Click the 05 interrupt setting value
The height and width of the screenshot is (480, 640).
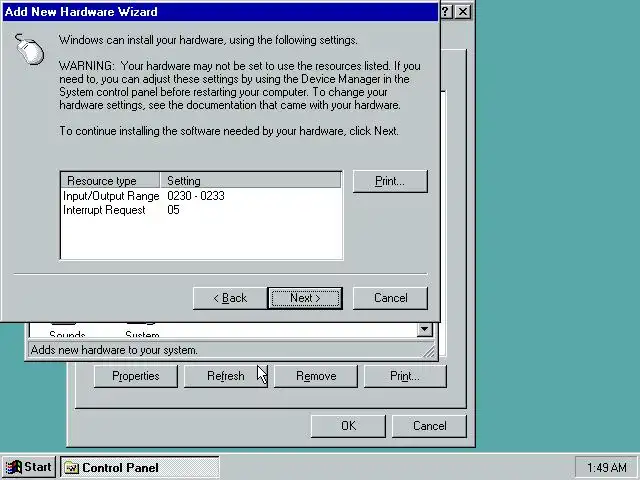point(173,210)
